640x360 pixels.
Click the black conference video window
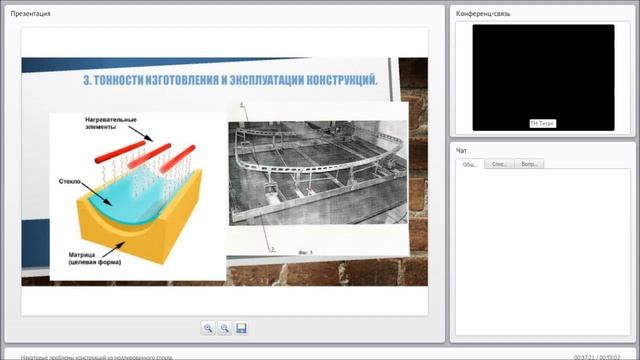543,78
